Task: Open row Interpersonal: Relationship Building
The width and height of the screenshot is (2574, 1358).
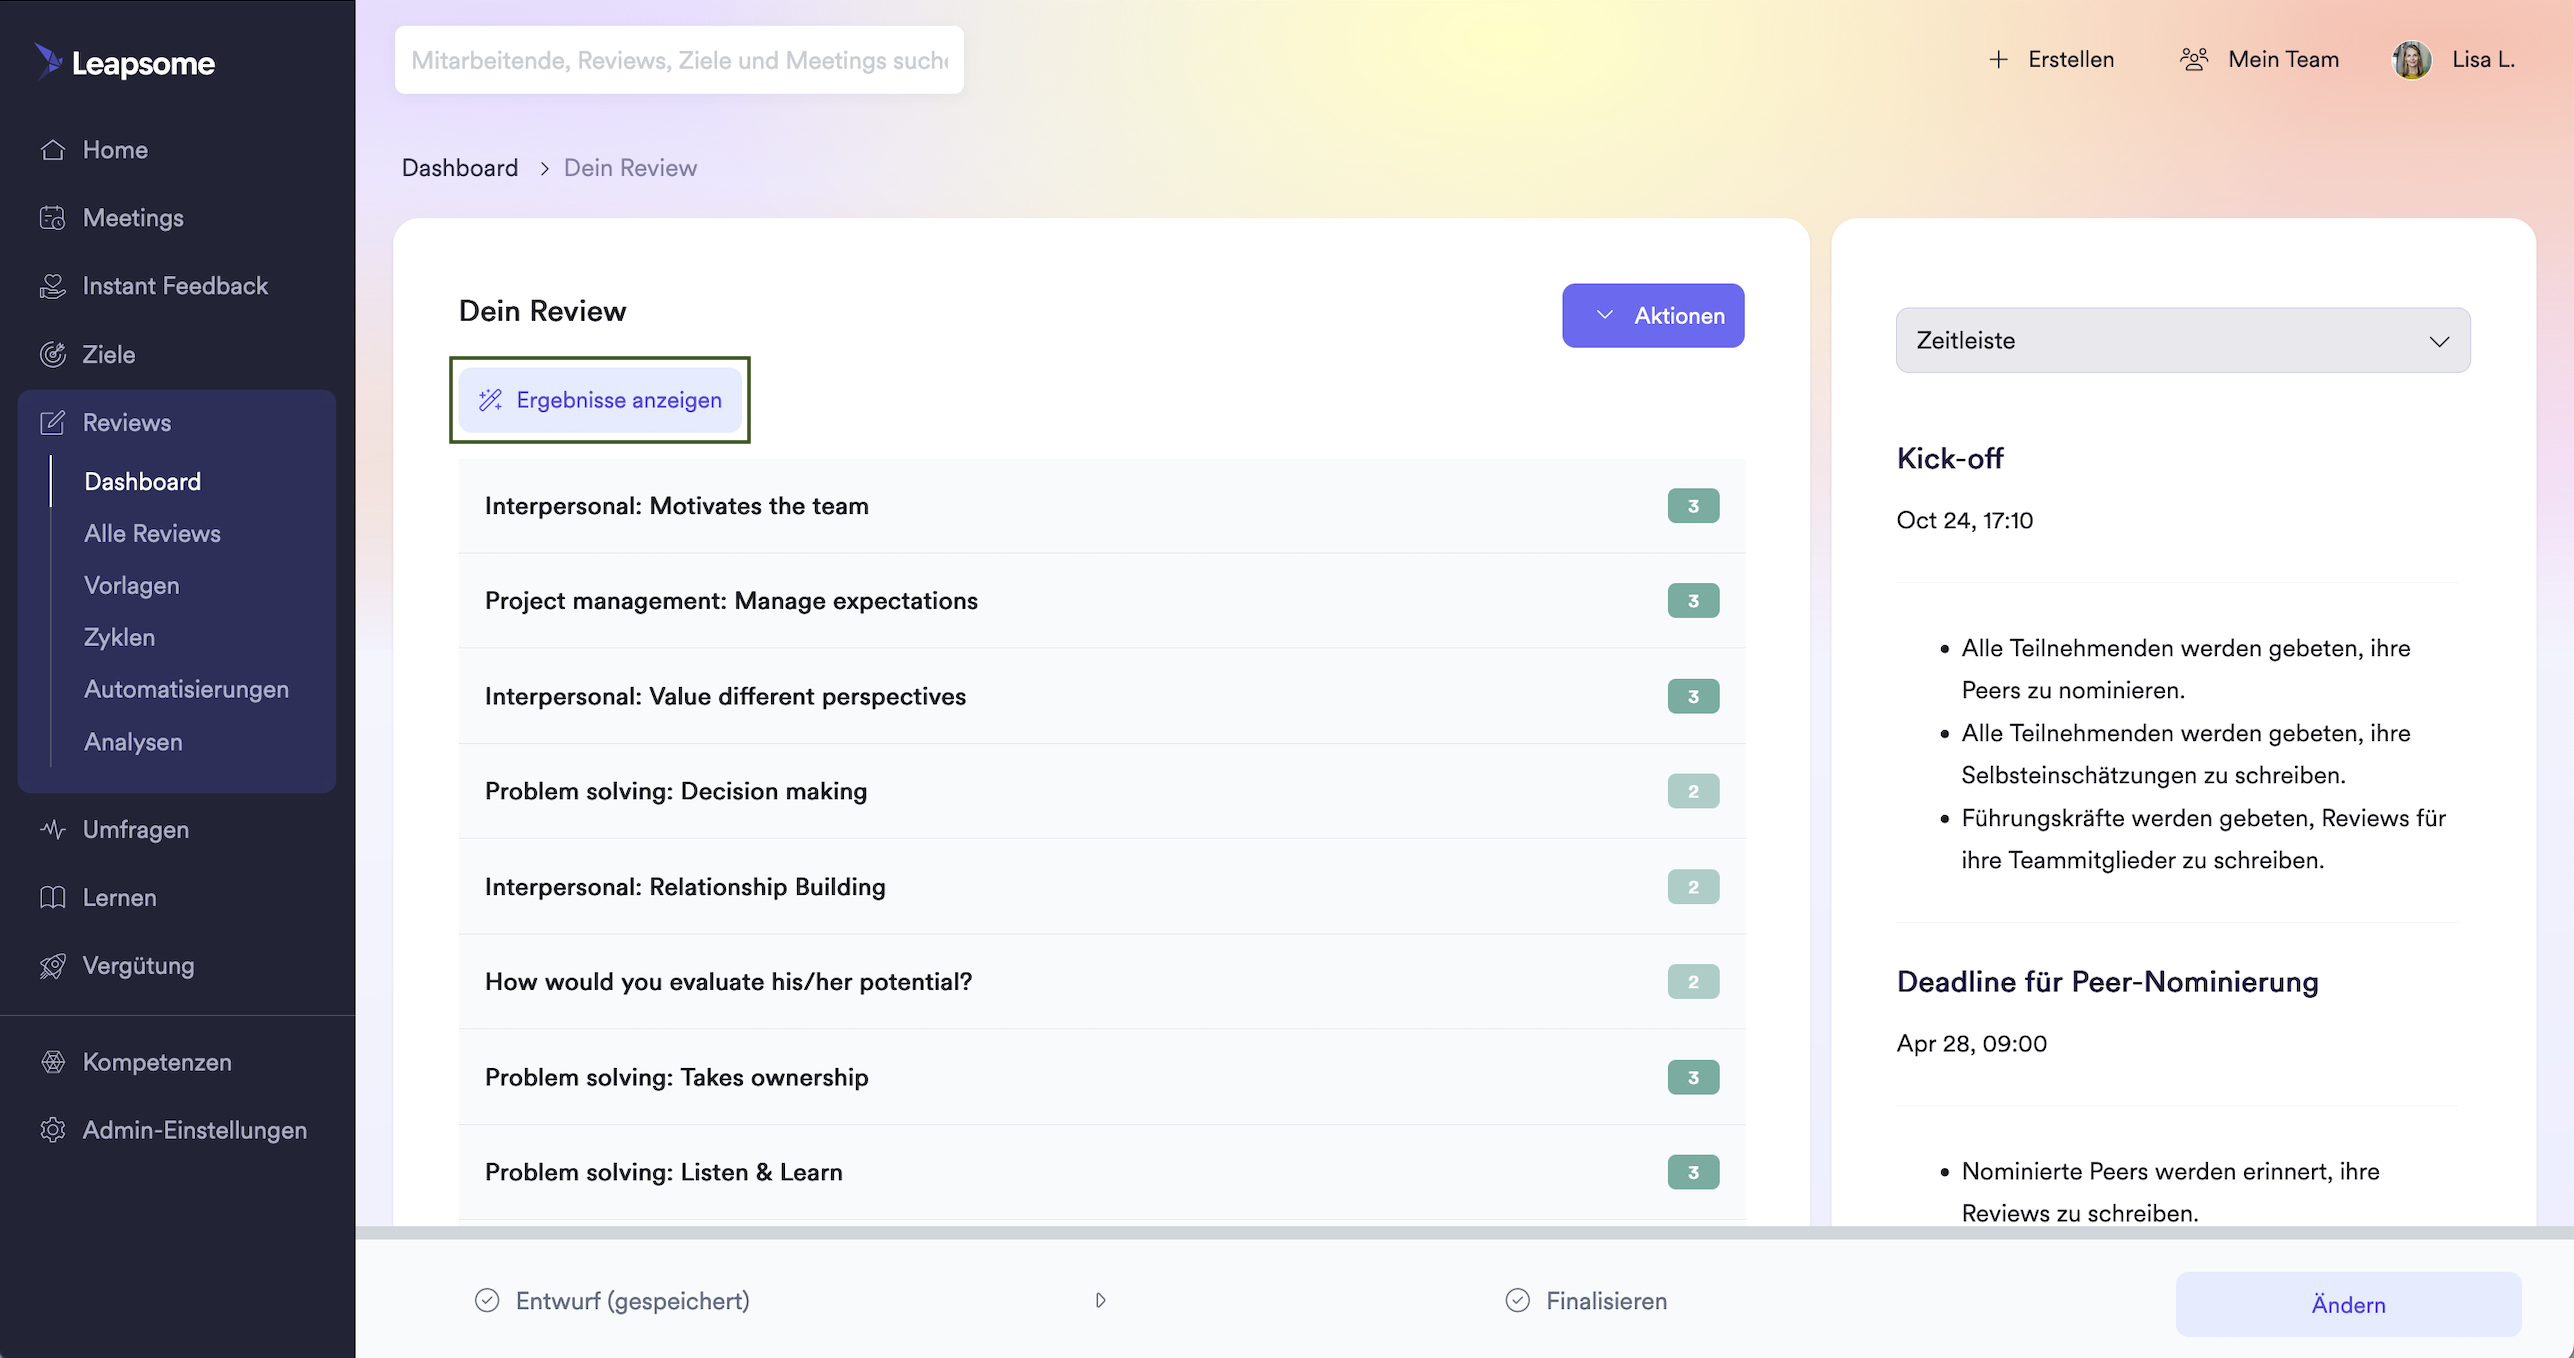Action: [1102, 887]
